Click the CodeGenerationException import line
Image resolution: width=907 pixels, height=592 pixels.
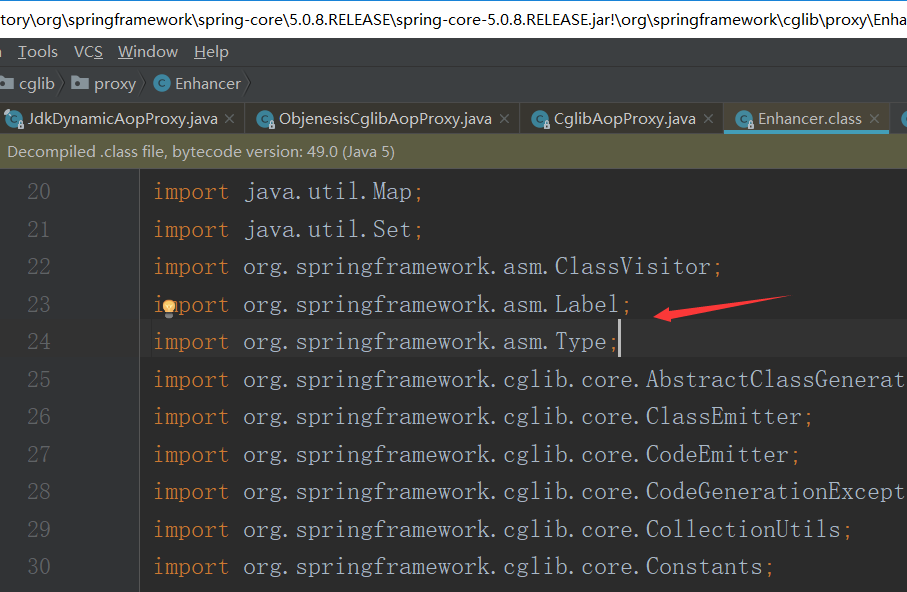529,492
